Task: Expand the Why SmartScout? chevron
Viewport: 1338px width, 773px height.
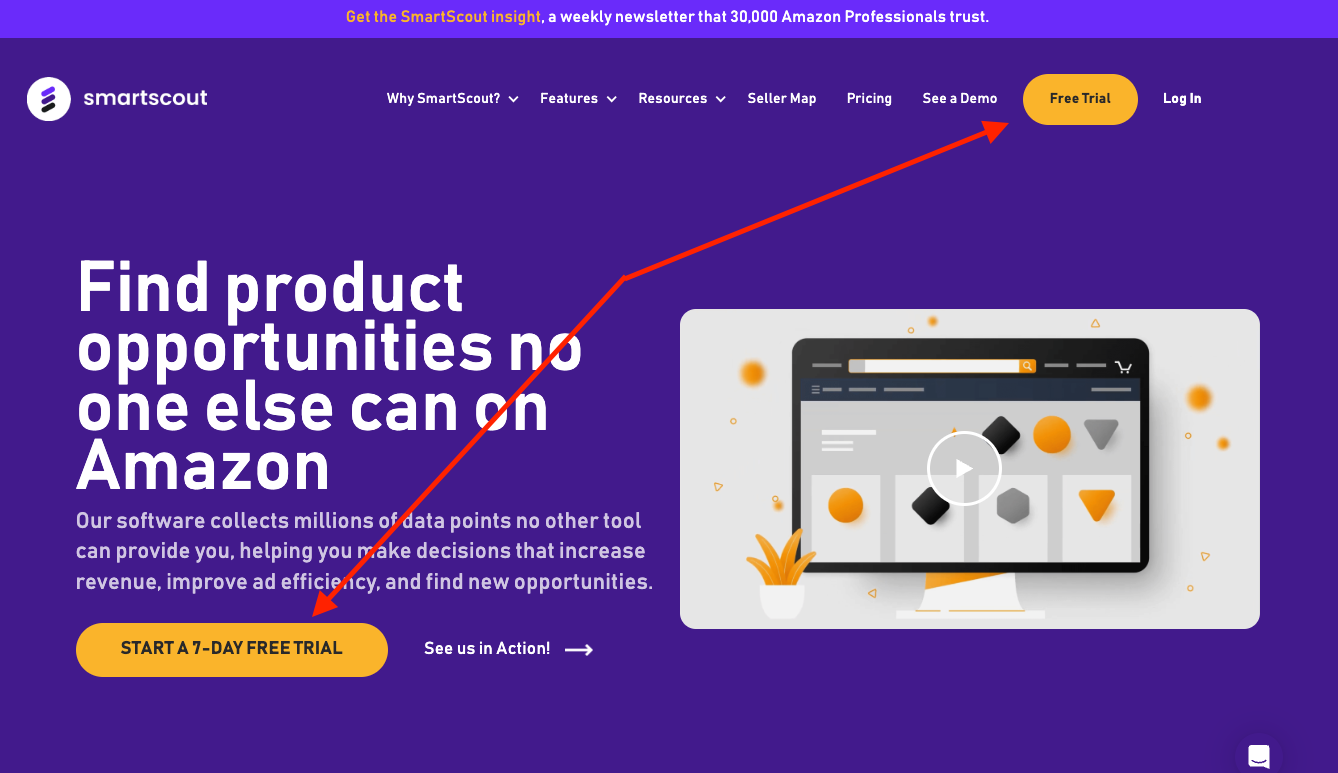Action: click(513, 99)
